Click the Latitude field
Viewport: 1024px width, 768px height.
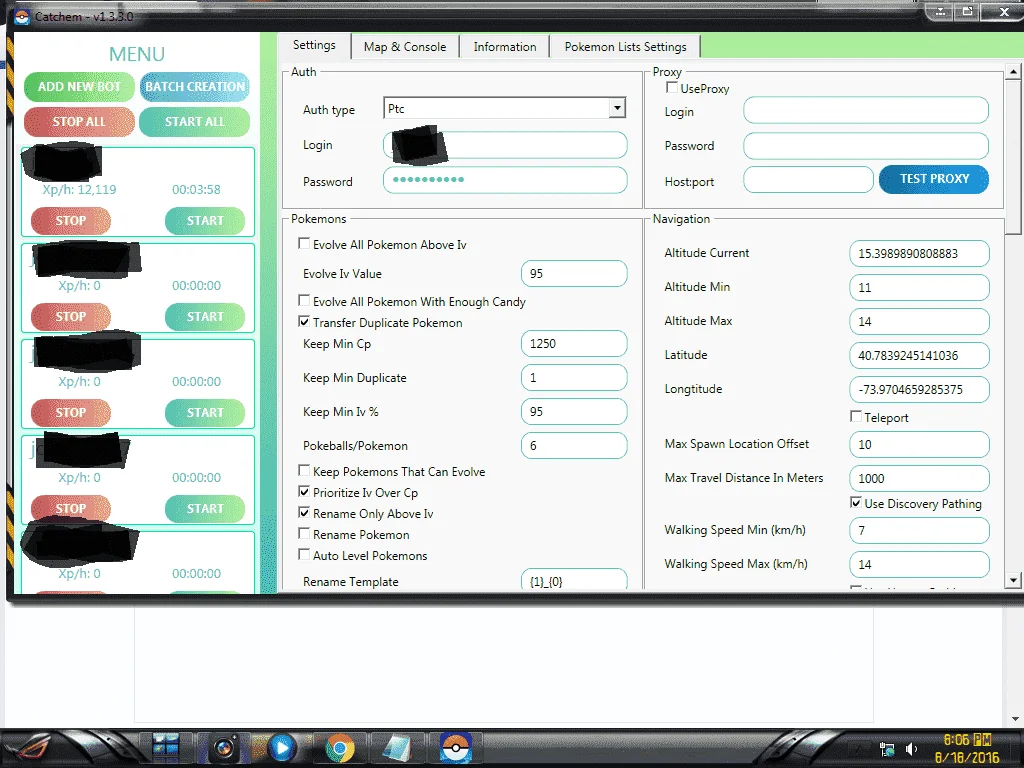pyautogui.click(x=919, y=355)
